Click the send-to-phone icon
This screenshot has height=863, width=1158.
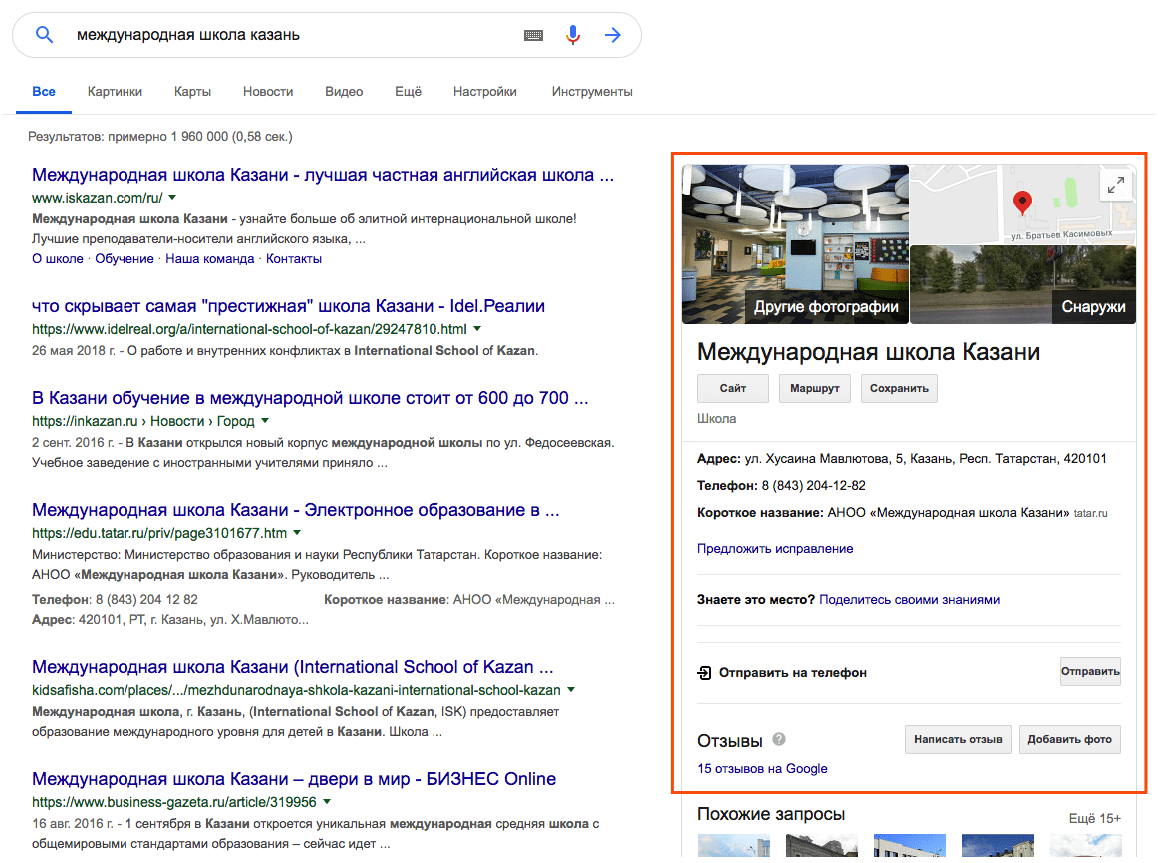pyautogui.click(x=705, y=673)
